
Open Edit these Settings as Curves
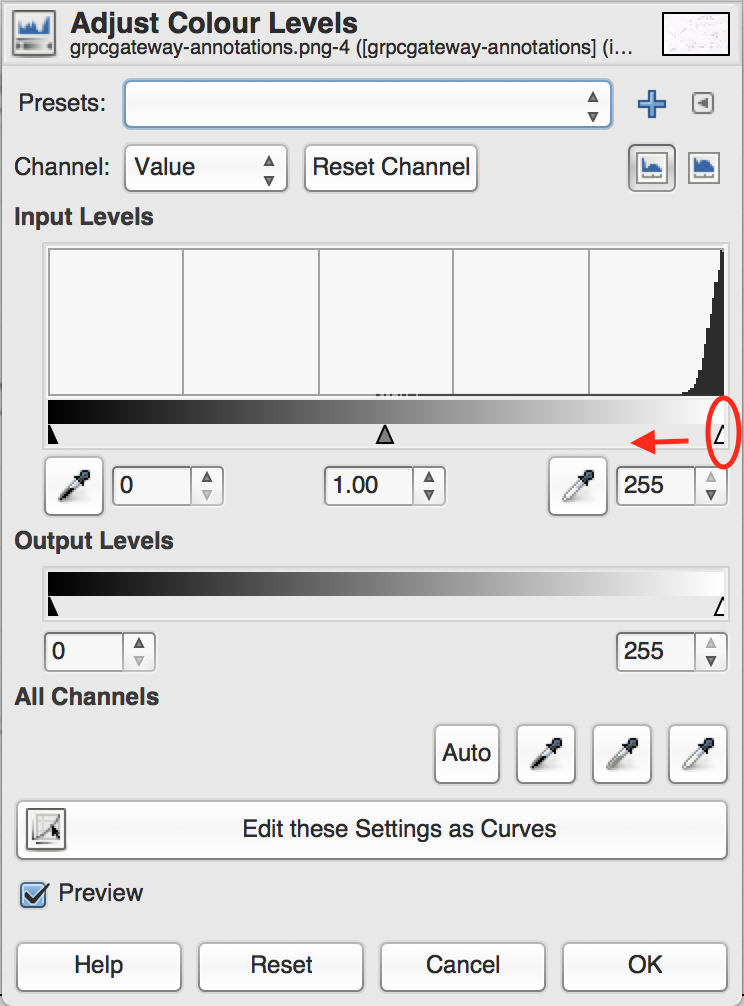[372, 829]
